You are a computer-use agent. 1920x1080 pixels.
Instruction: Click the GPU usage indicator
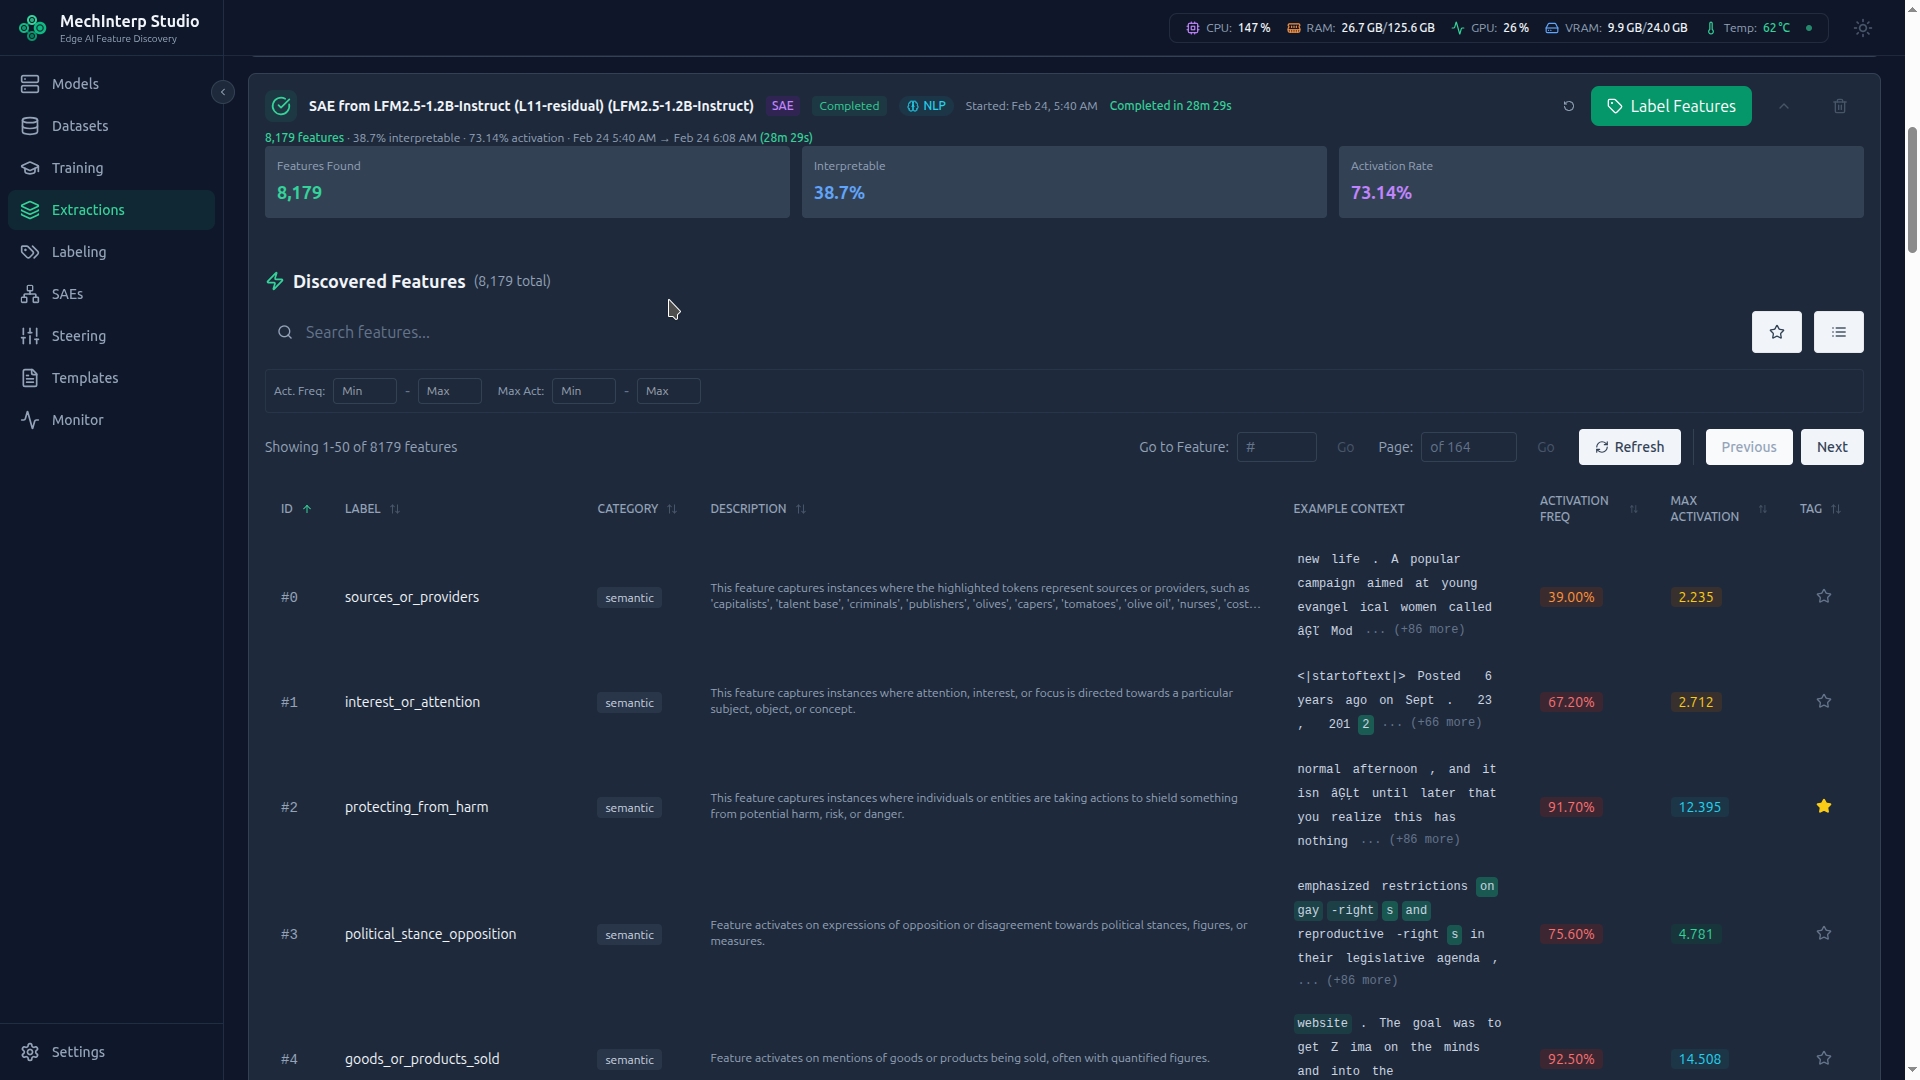(1489, 28)
